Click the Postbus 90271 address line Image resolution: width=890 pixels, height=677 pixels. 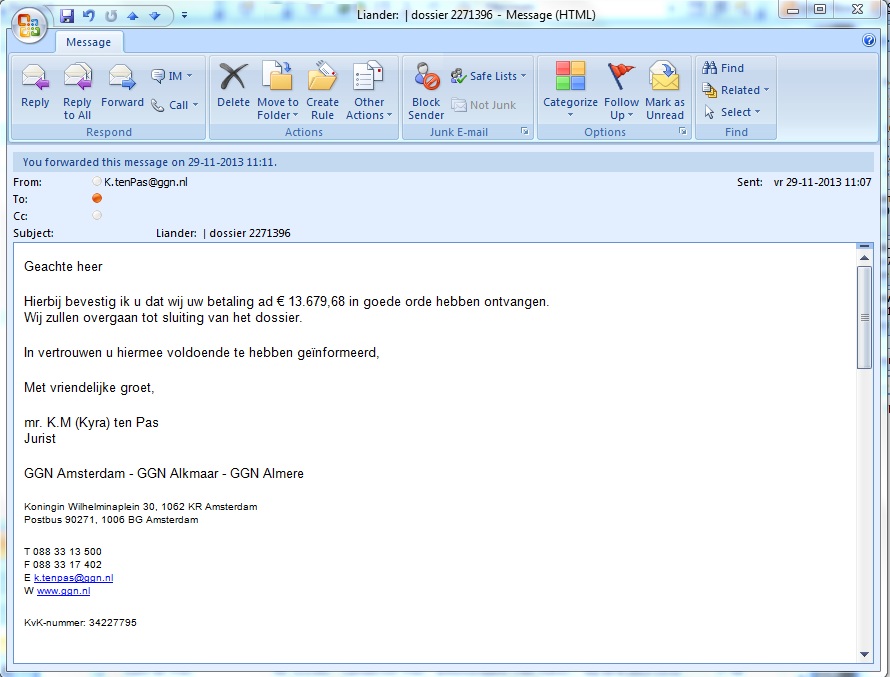111,520
